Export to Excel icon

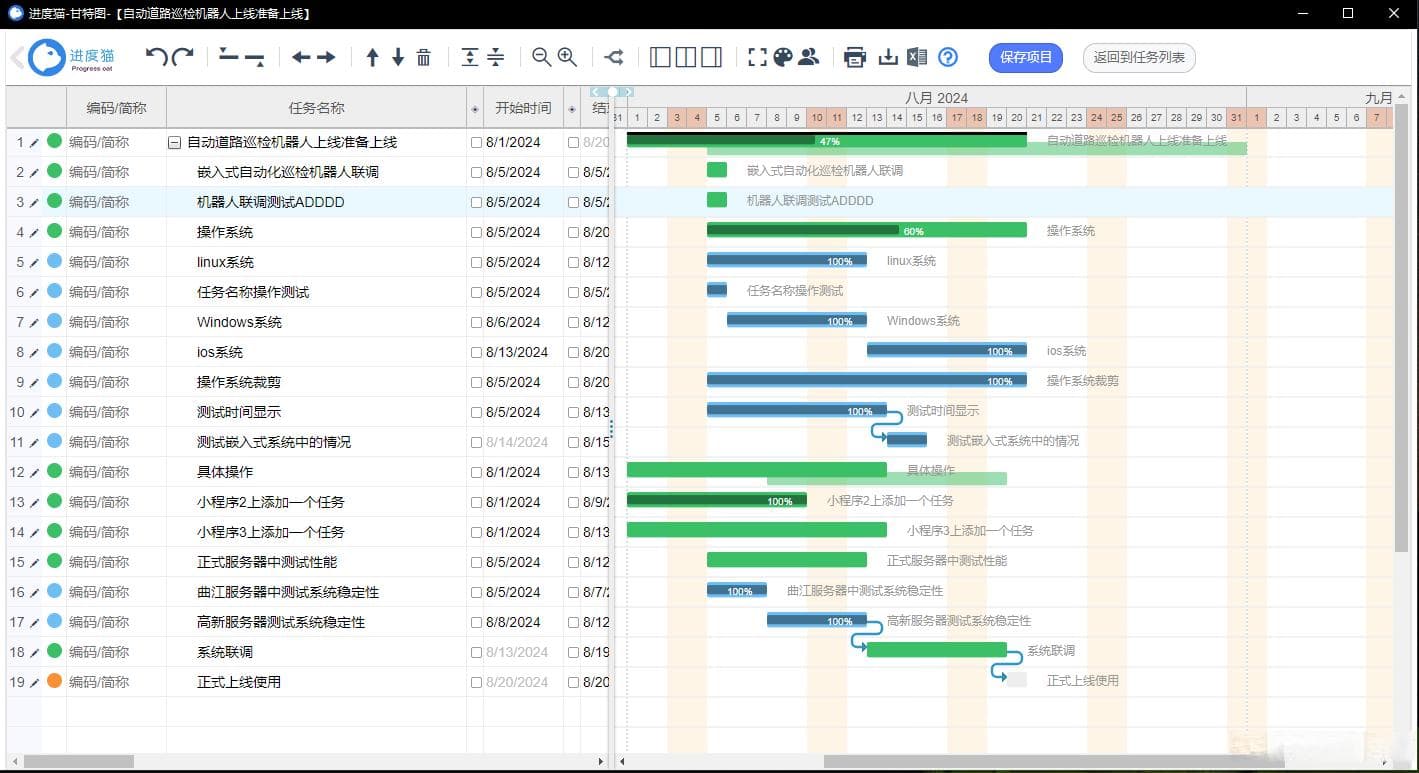tap(917, 57)
